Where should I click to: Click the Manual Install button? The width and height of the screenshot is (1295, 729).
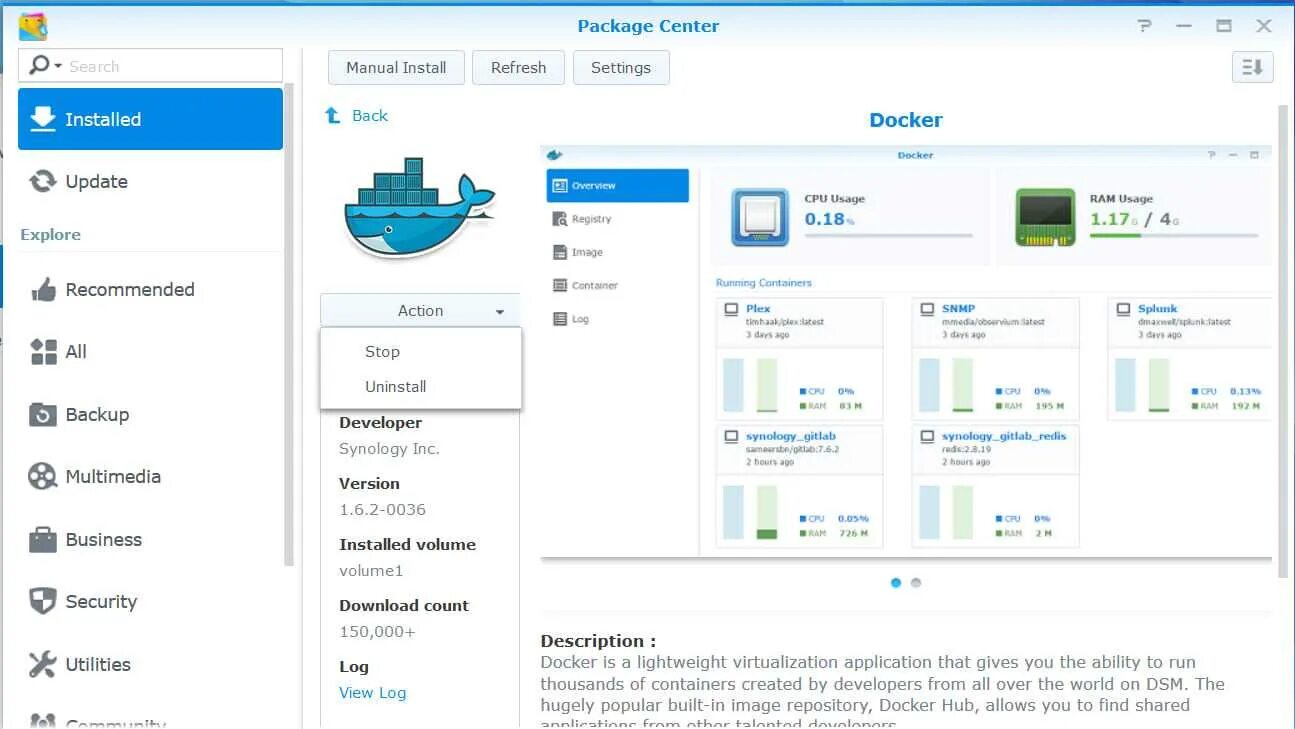[396, 67]
